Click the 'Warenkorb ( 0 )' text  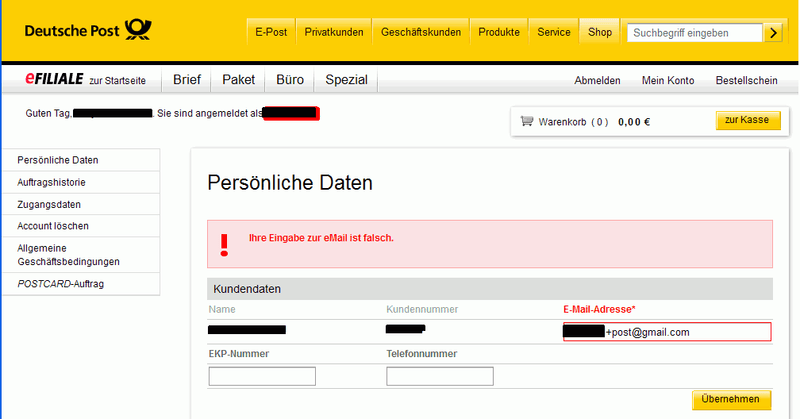click(x=573, y=122)
